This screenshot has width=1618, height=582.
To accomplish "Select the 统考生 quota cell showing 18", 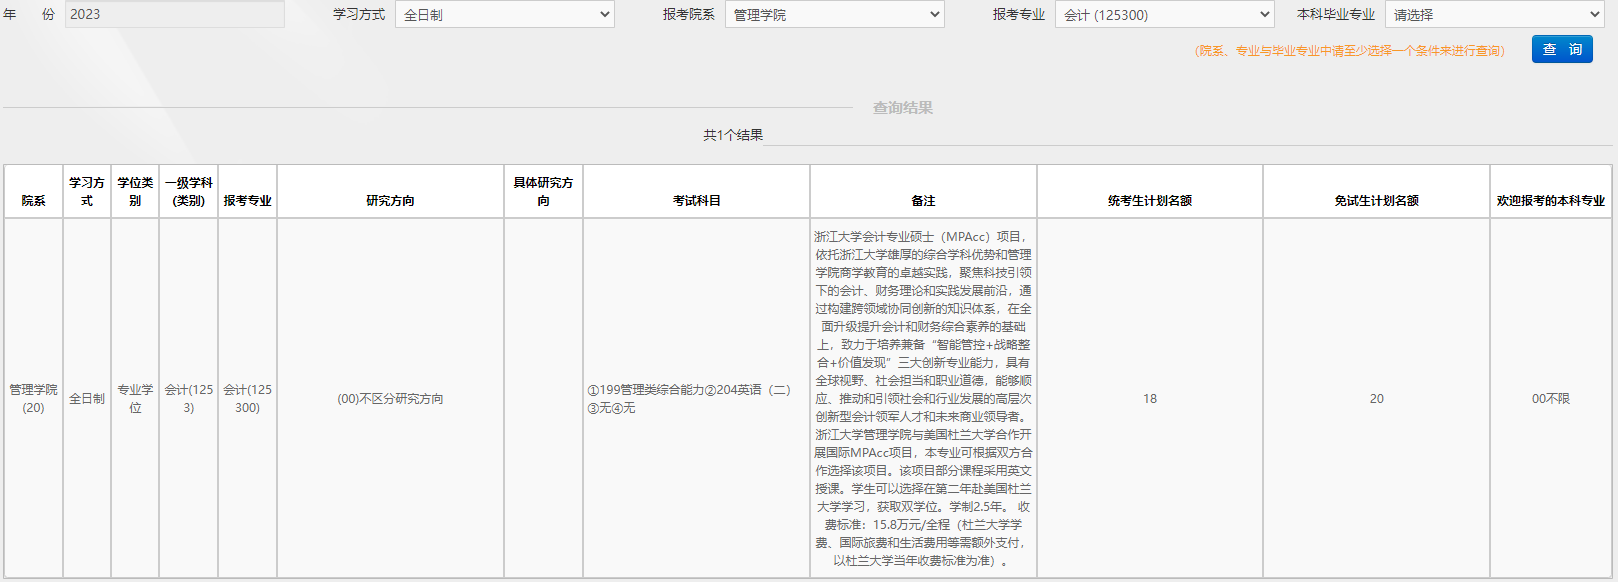I will [x=1150, y=398].
